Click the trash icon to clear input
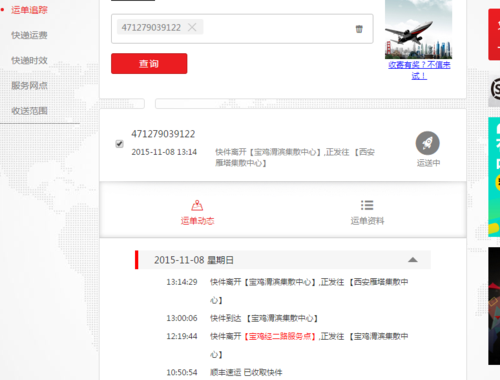Viewport: 500px width, 380px height. (x=359, y=29)
